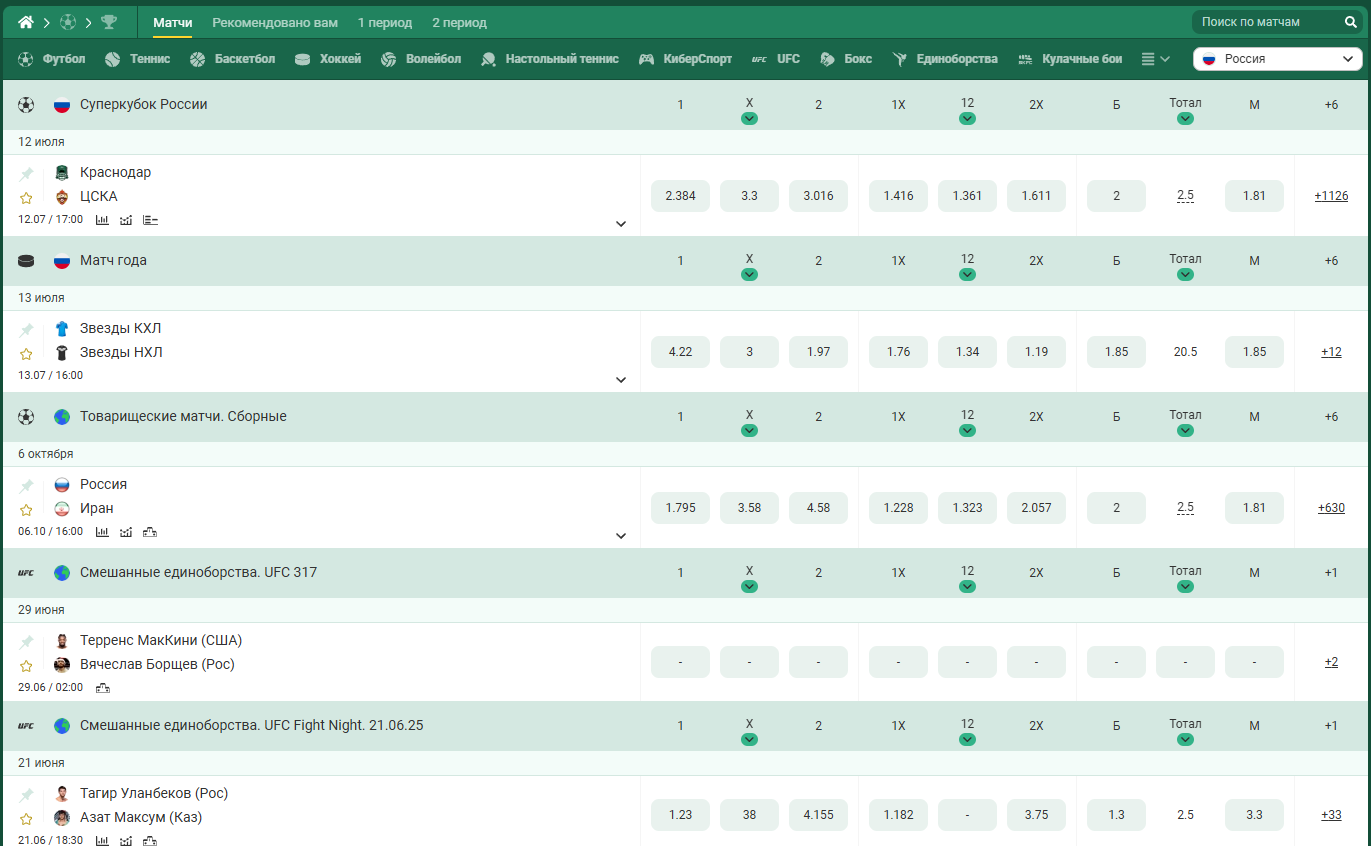Pin the Терренс МакКини fight
Image resolution: width=1371 pixels, height=846 pixels.
[26, 641]
